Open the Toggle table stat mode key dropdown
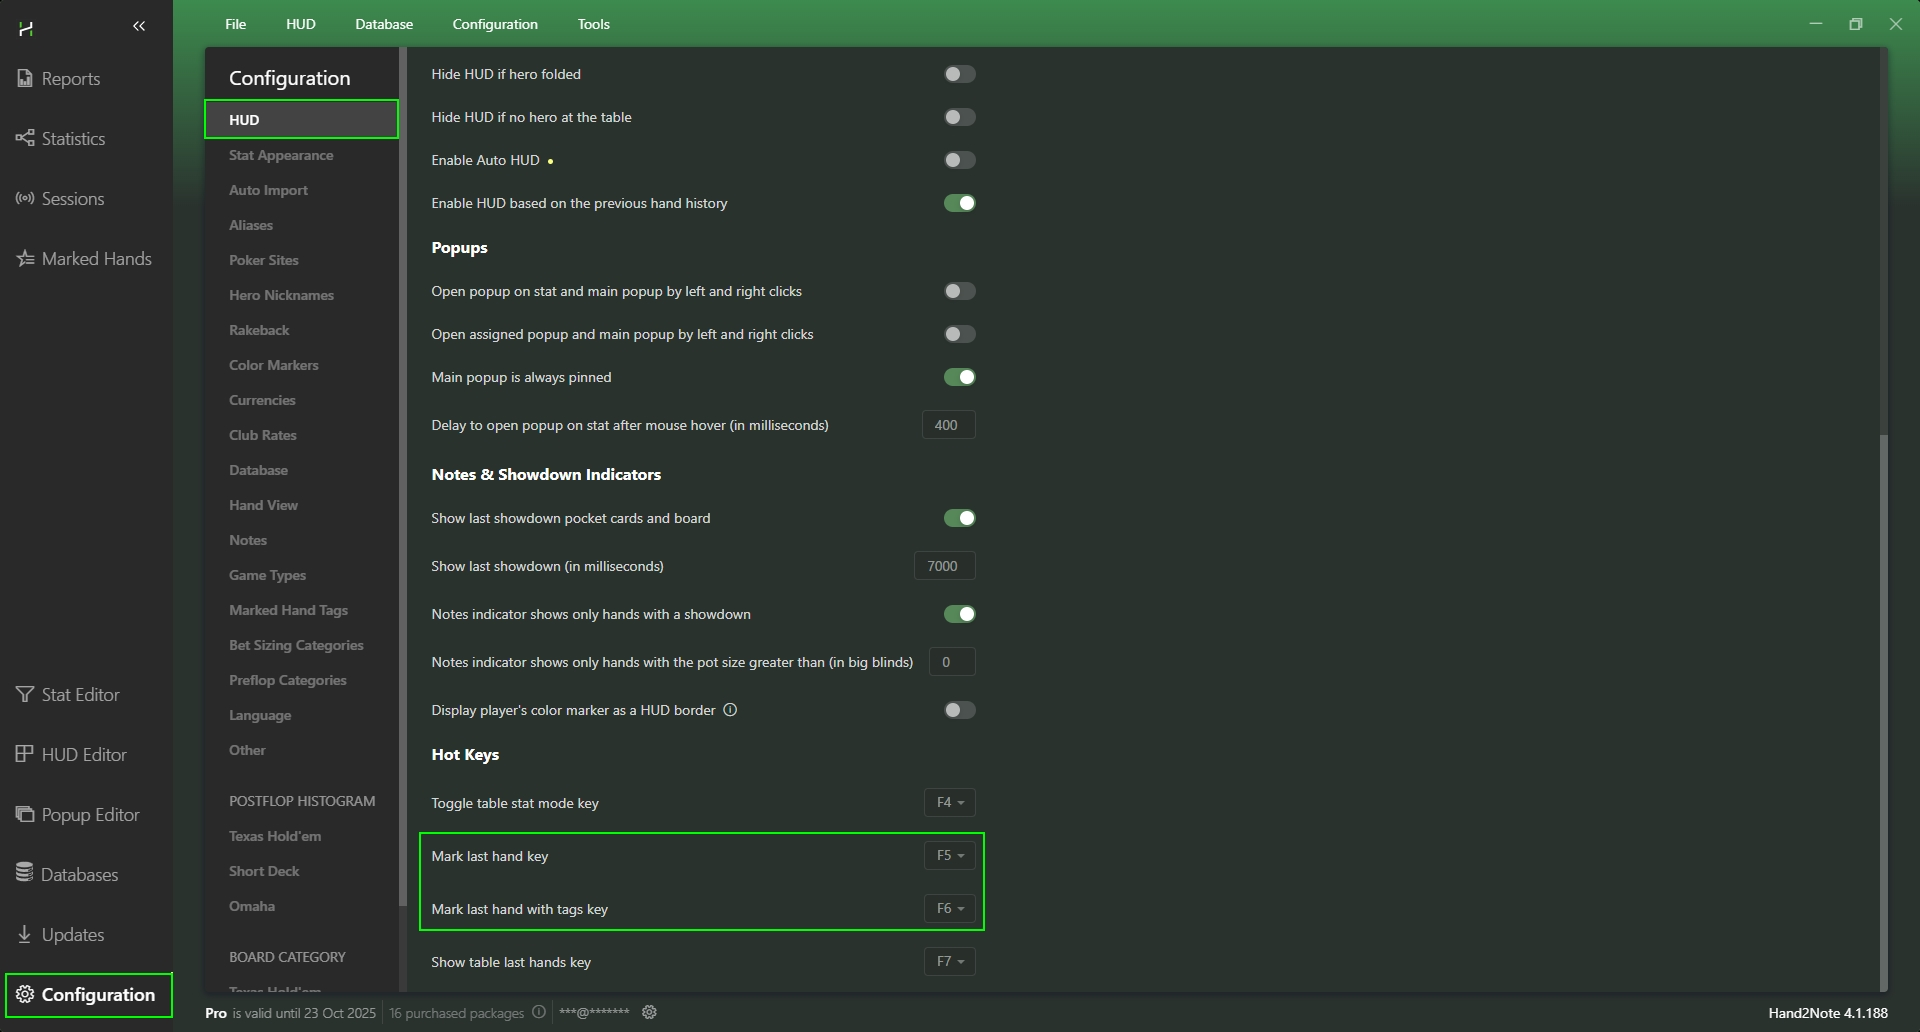Screen dimensions: 1920x1032 (x=949, y=803)
